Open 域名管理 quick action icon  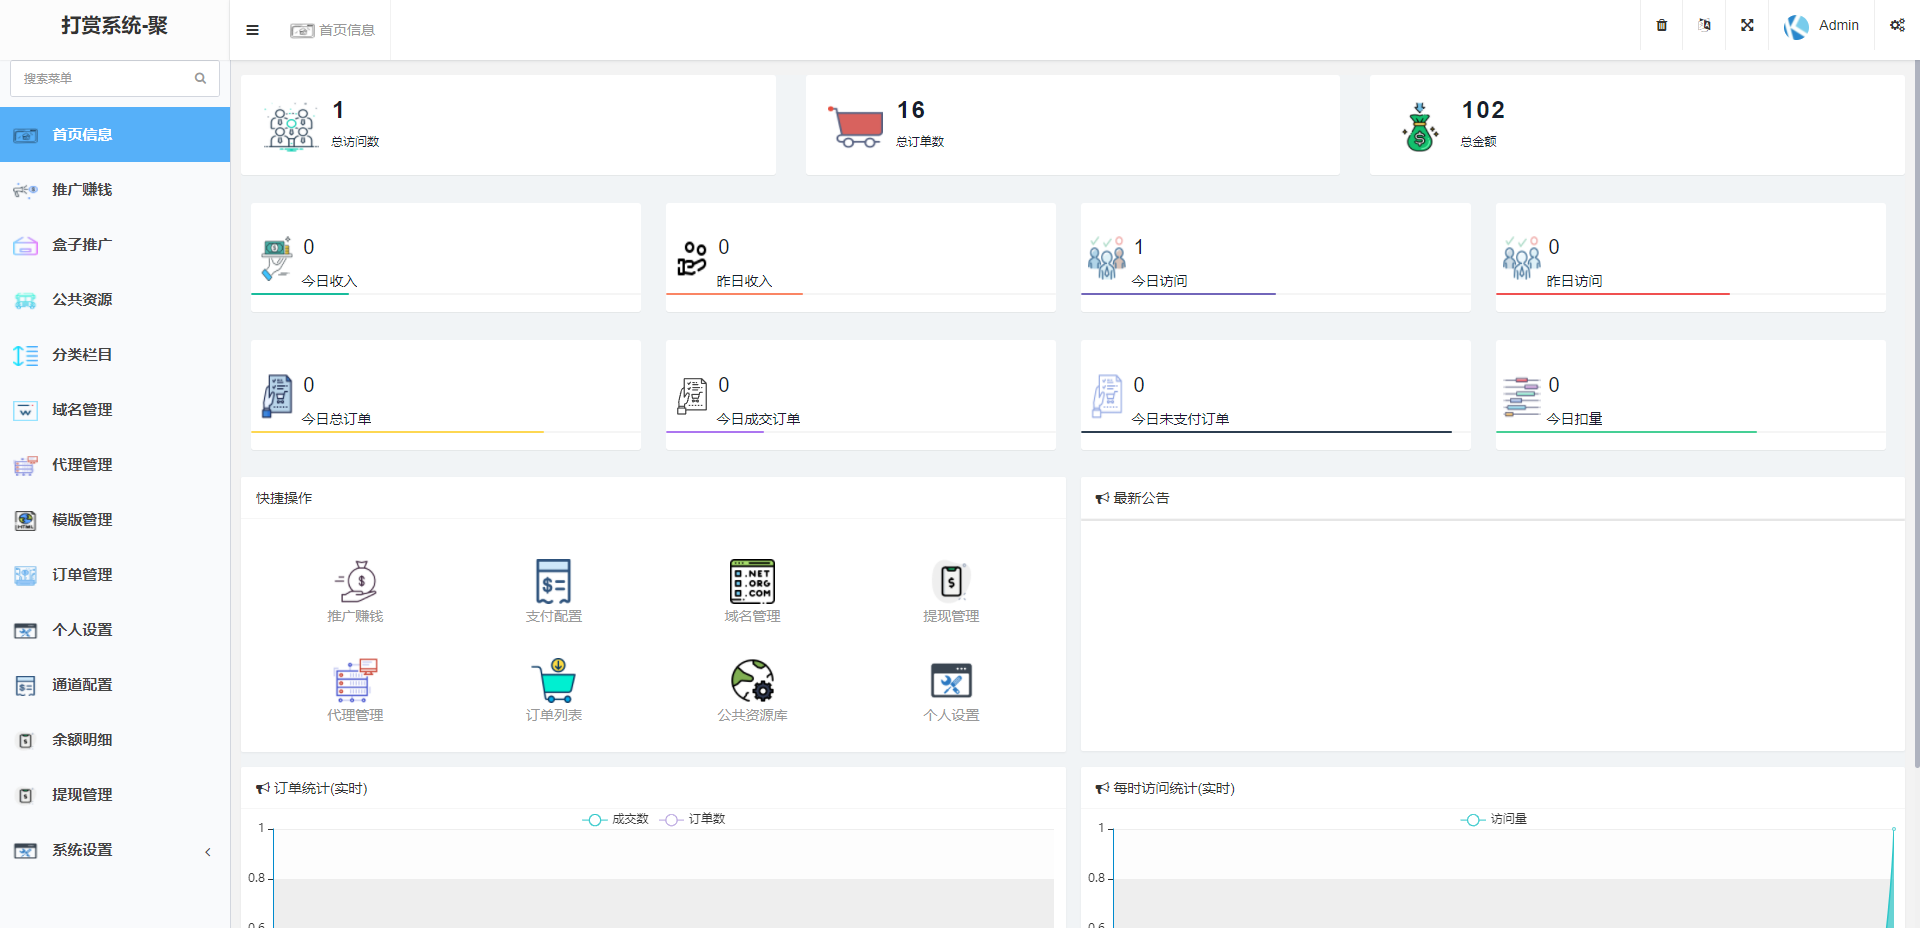752,582
